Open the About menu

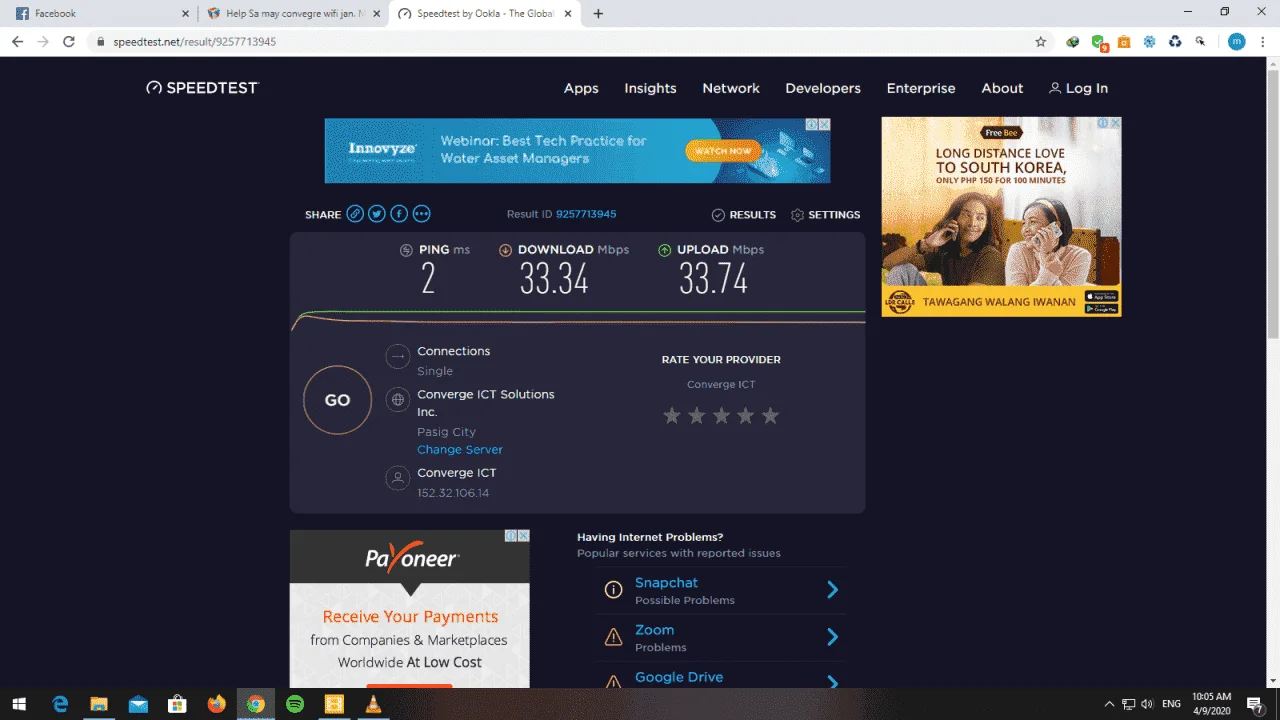(1002, 88)
